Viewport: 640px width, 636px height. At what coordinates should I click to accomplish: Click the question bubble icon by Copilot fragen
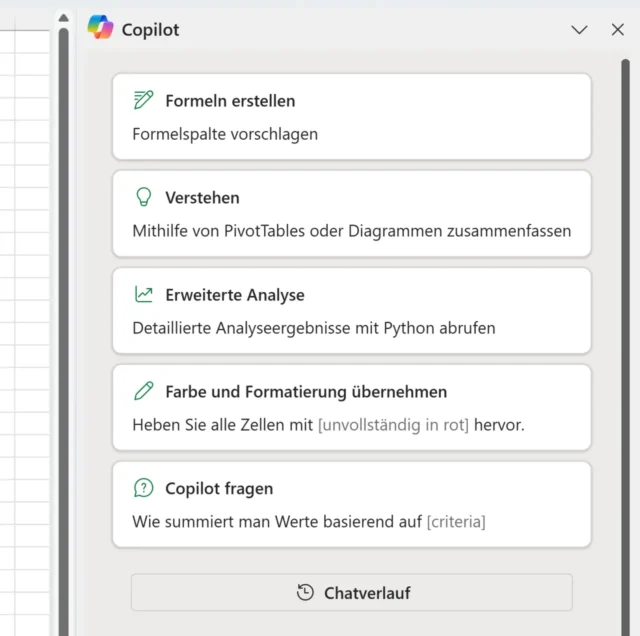(x=144, y=488)
